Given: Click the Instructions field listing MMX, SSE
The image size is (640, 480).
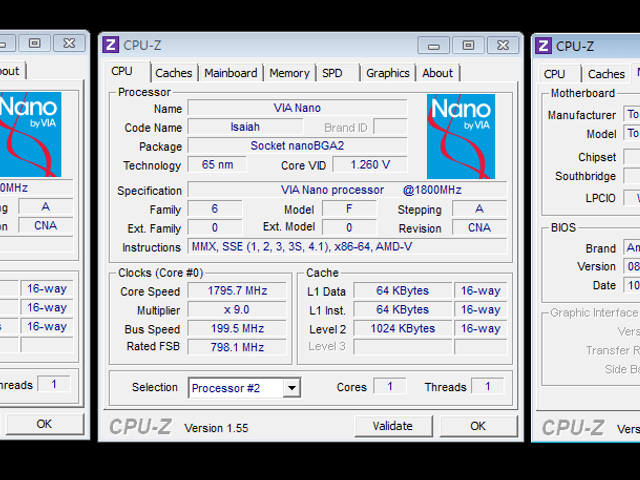Looking at the screenshot, I should (347, 247).
